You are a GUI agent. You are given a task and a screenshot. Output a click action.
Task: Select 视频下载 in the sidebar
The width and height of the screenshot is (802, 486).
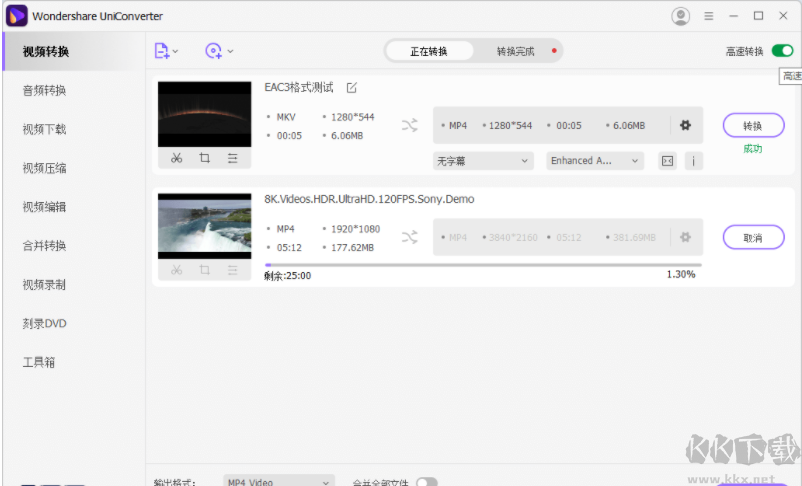(x=45, y=129)
